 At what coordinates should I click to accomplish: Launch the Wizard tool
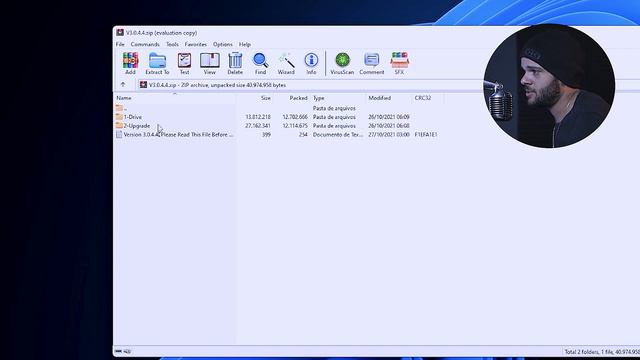pyautogui.click(x=286, y=63)
